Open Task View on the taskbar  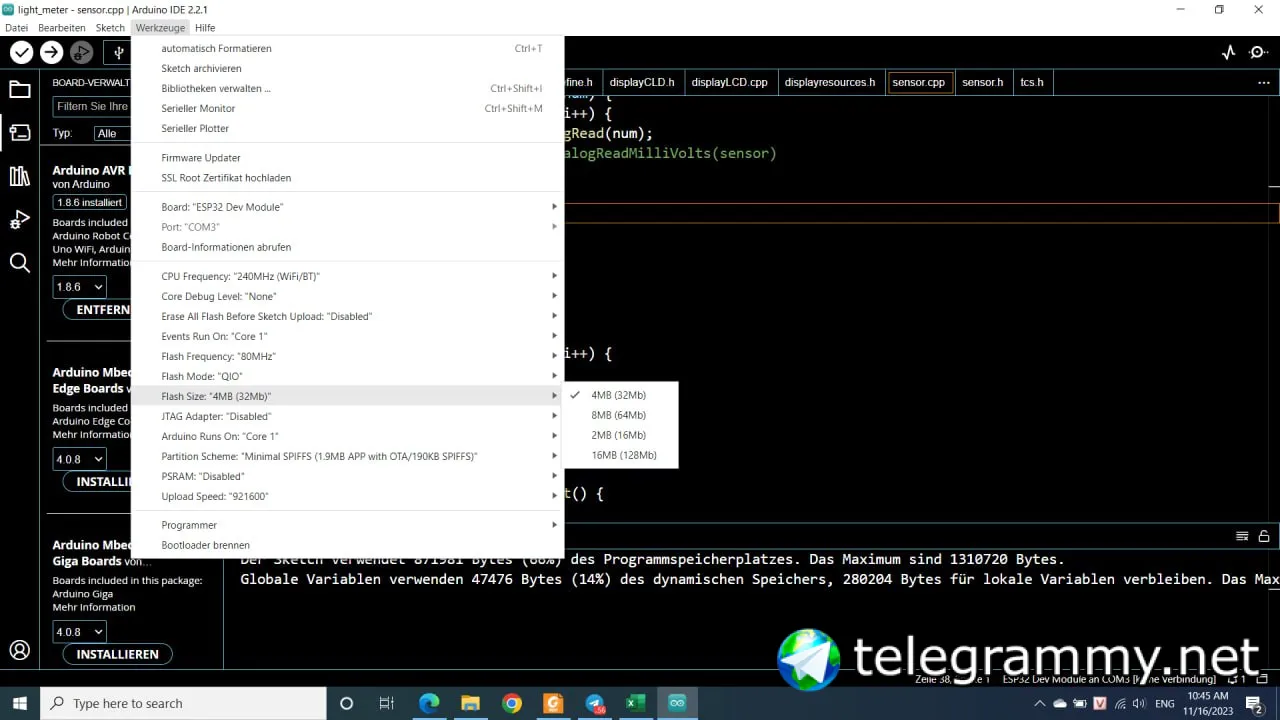(387, 703)
